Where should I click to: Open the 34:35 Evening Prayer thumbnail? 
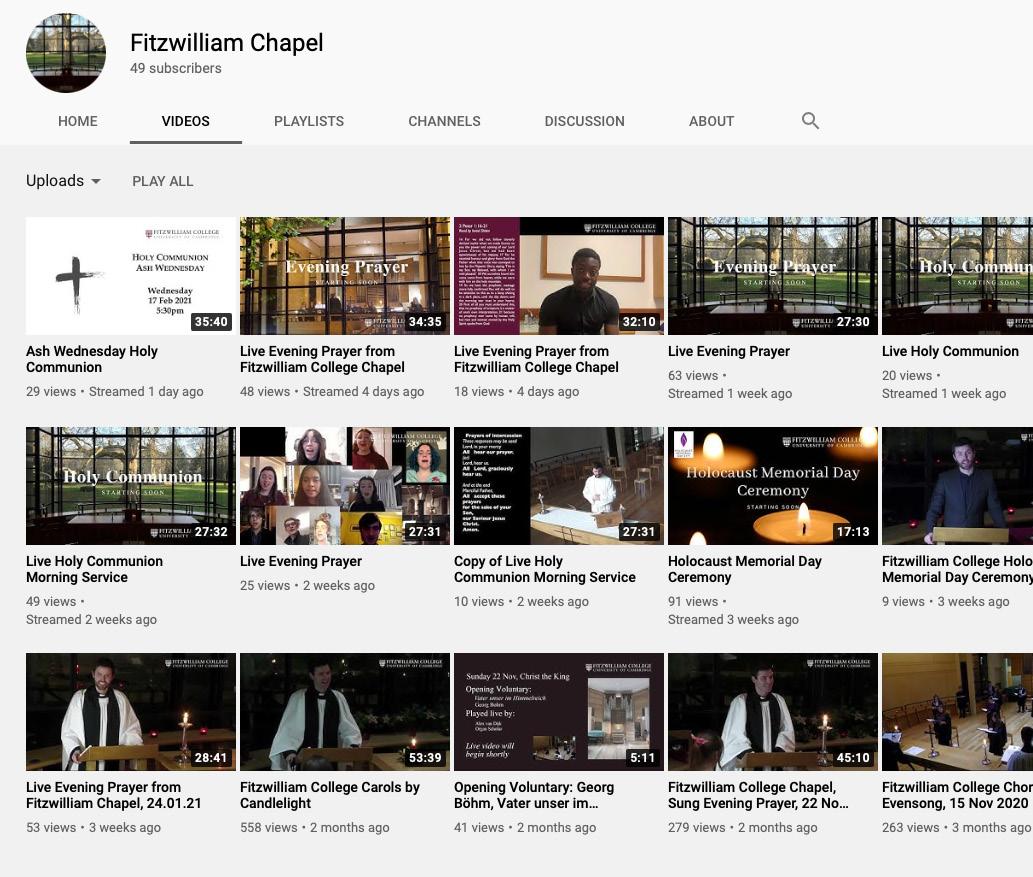tap(345, 276)
